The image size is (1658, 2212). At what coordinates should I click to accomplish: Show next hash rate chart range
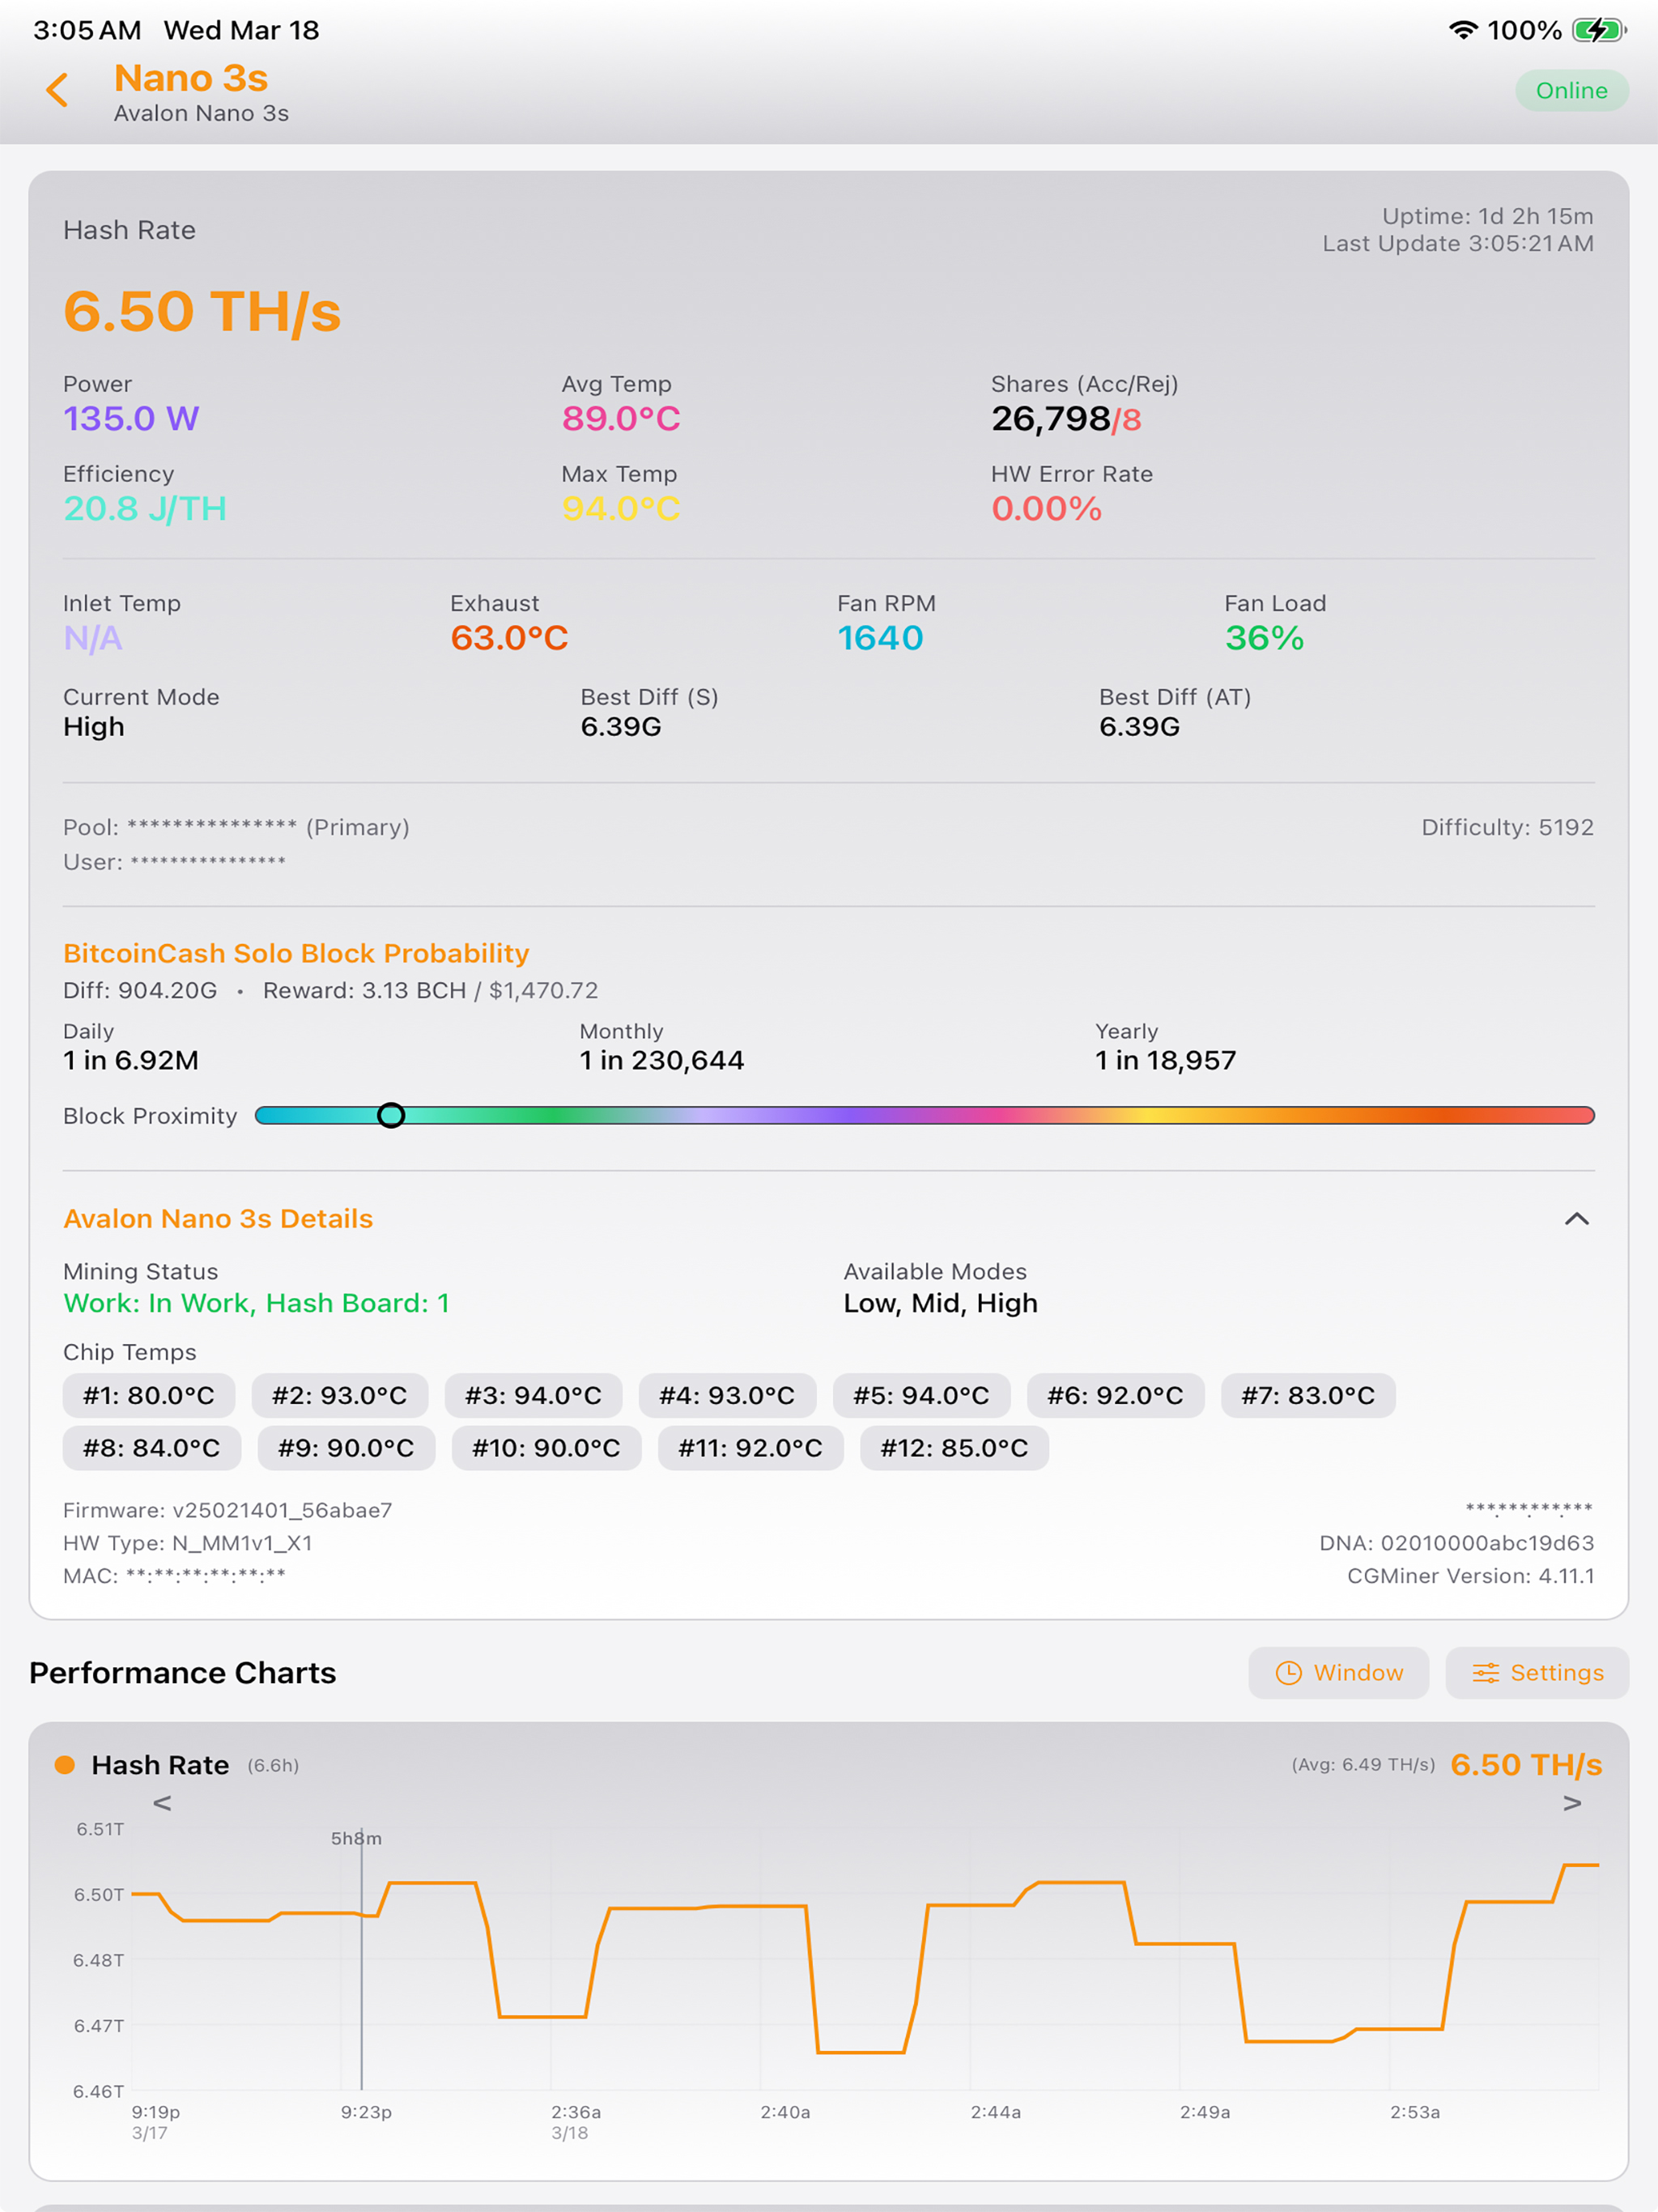(1572, 1802)
